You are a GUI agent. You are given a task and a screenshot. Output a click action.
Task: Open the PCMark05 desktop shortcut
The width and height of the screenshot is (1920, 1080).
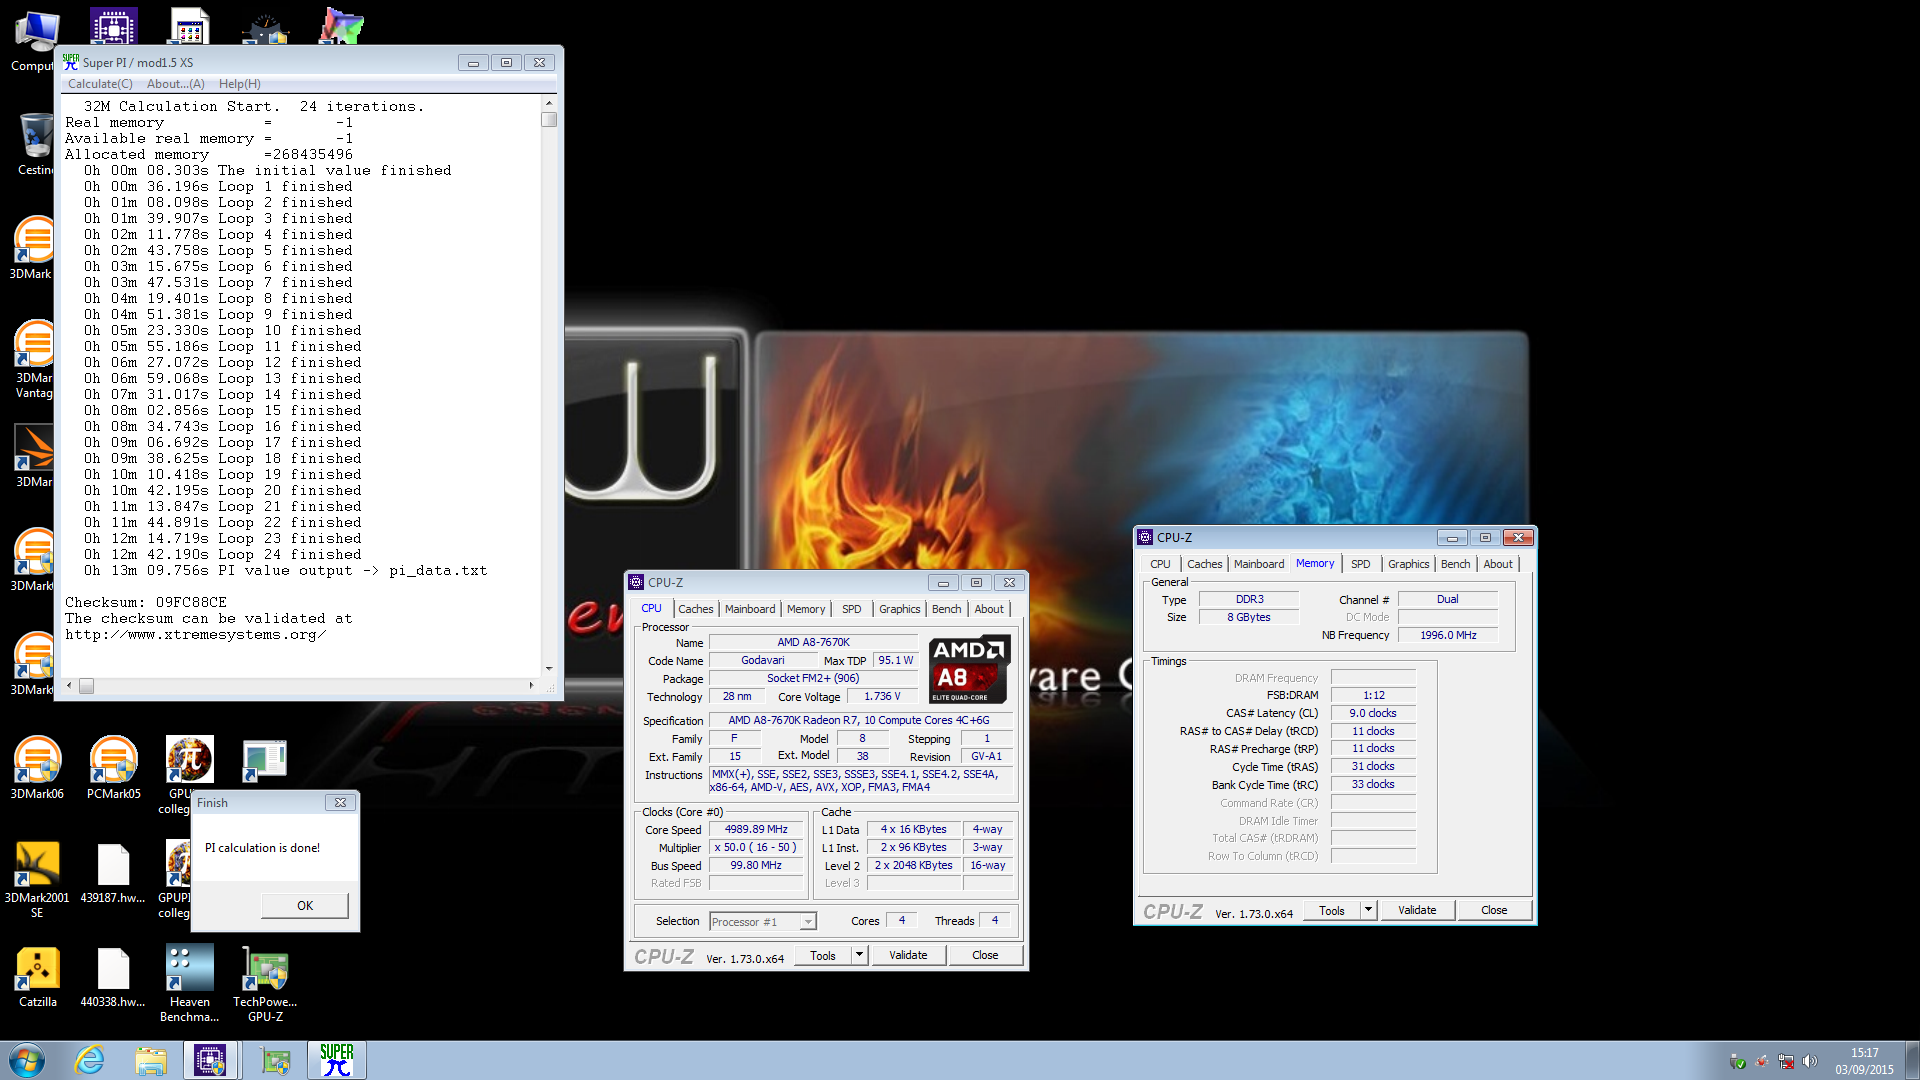[113, 768]
